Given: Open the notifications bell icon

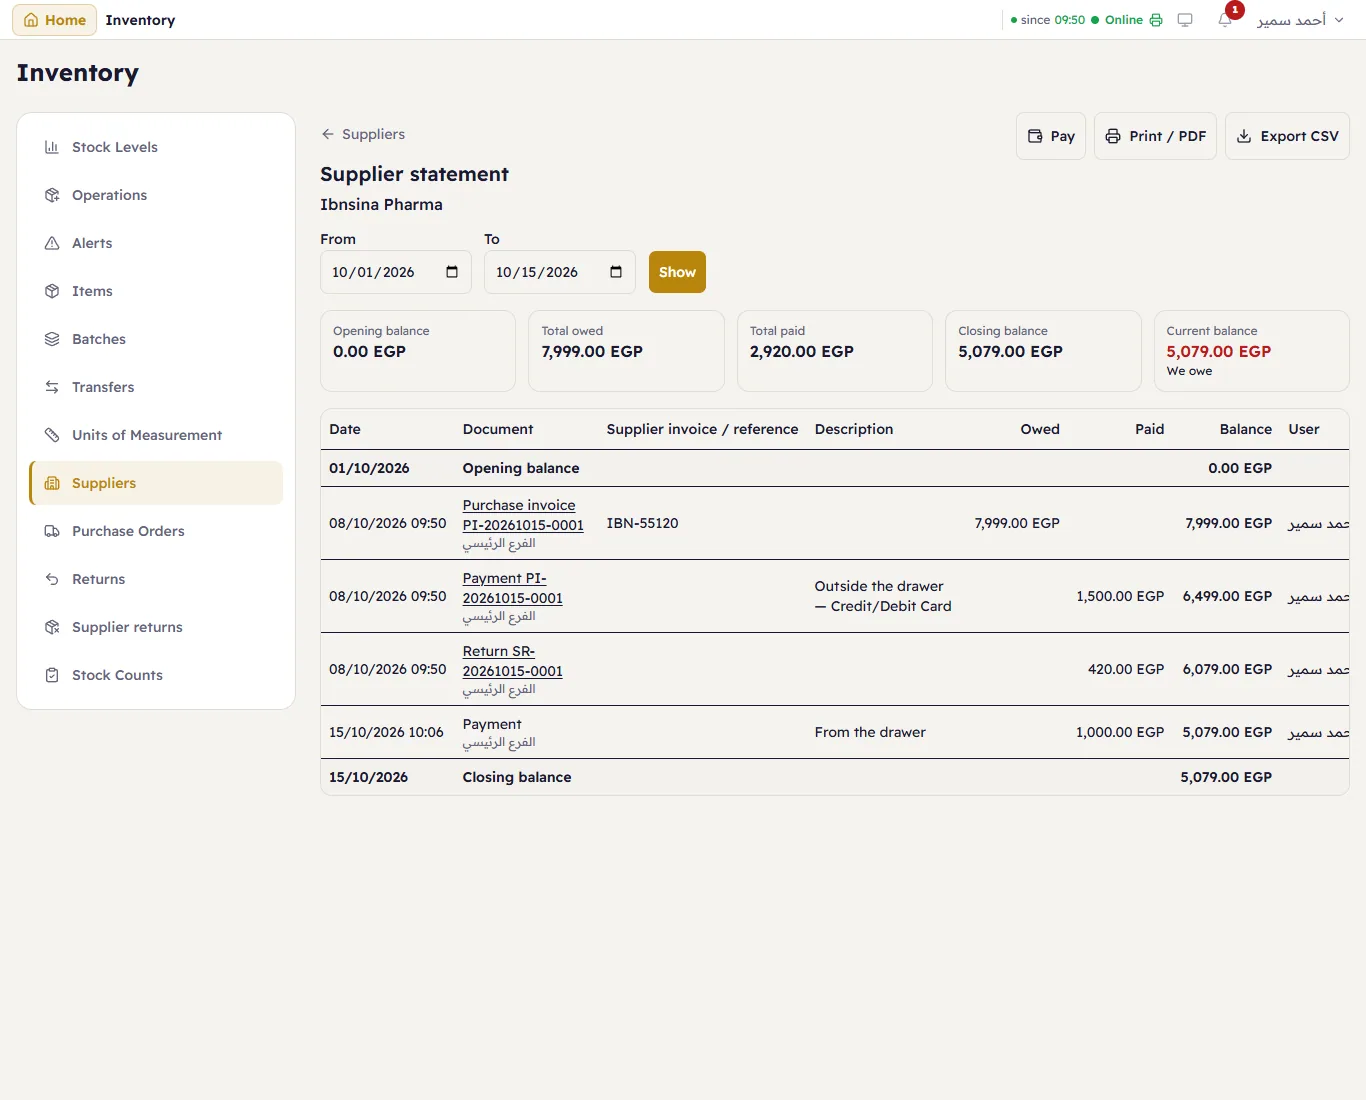Looking at the screenshot, I should tap(1225, 20).
